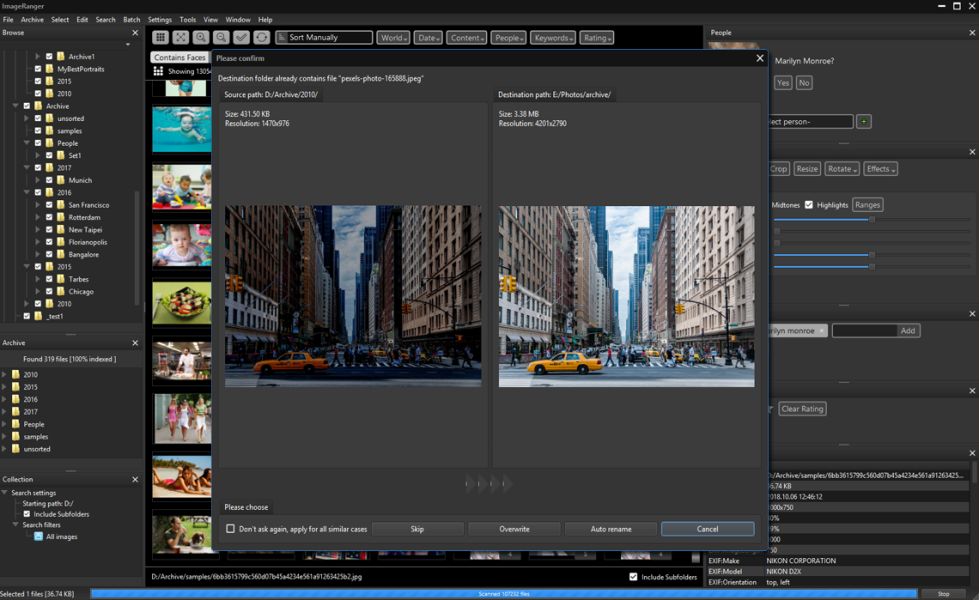Click the green plus add person icon
This screenshot has width=979, height=600.
(864, 121)
